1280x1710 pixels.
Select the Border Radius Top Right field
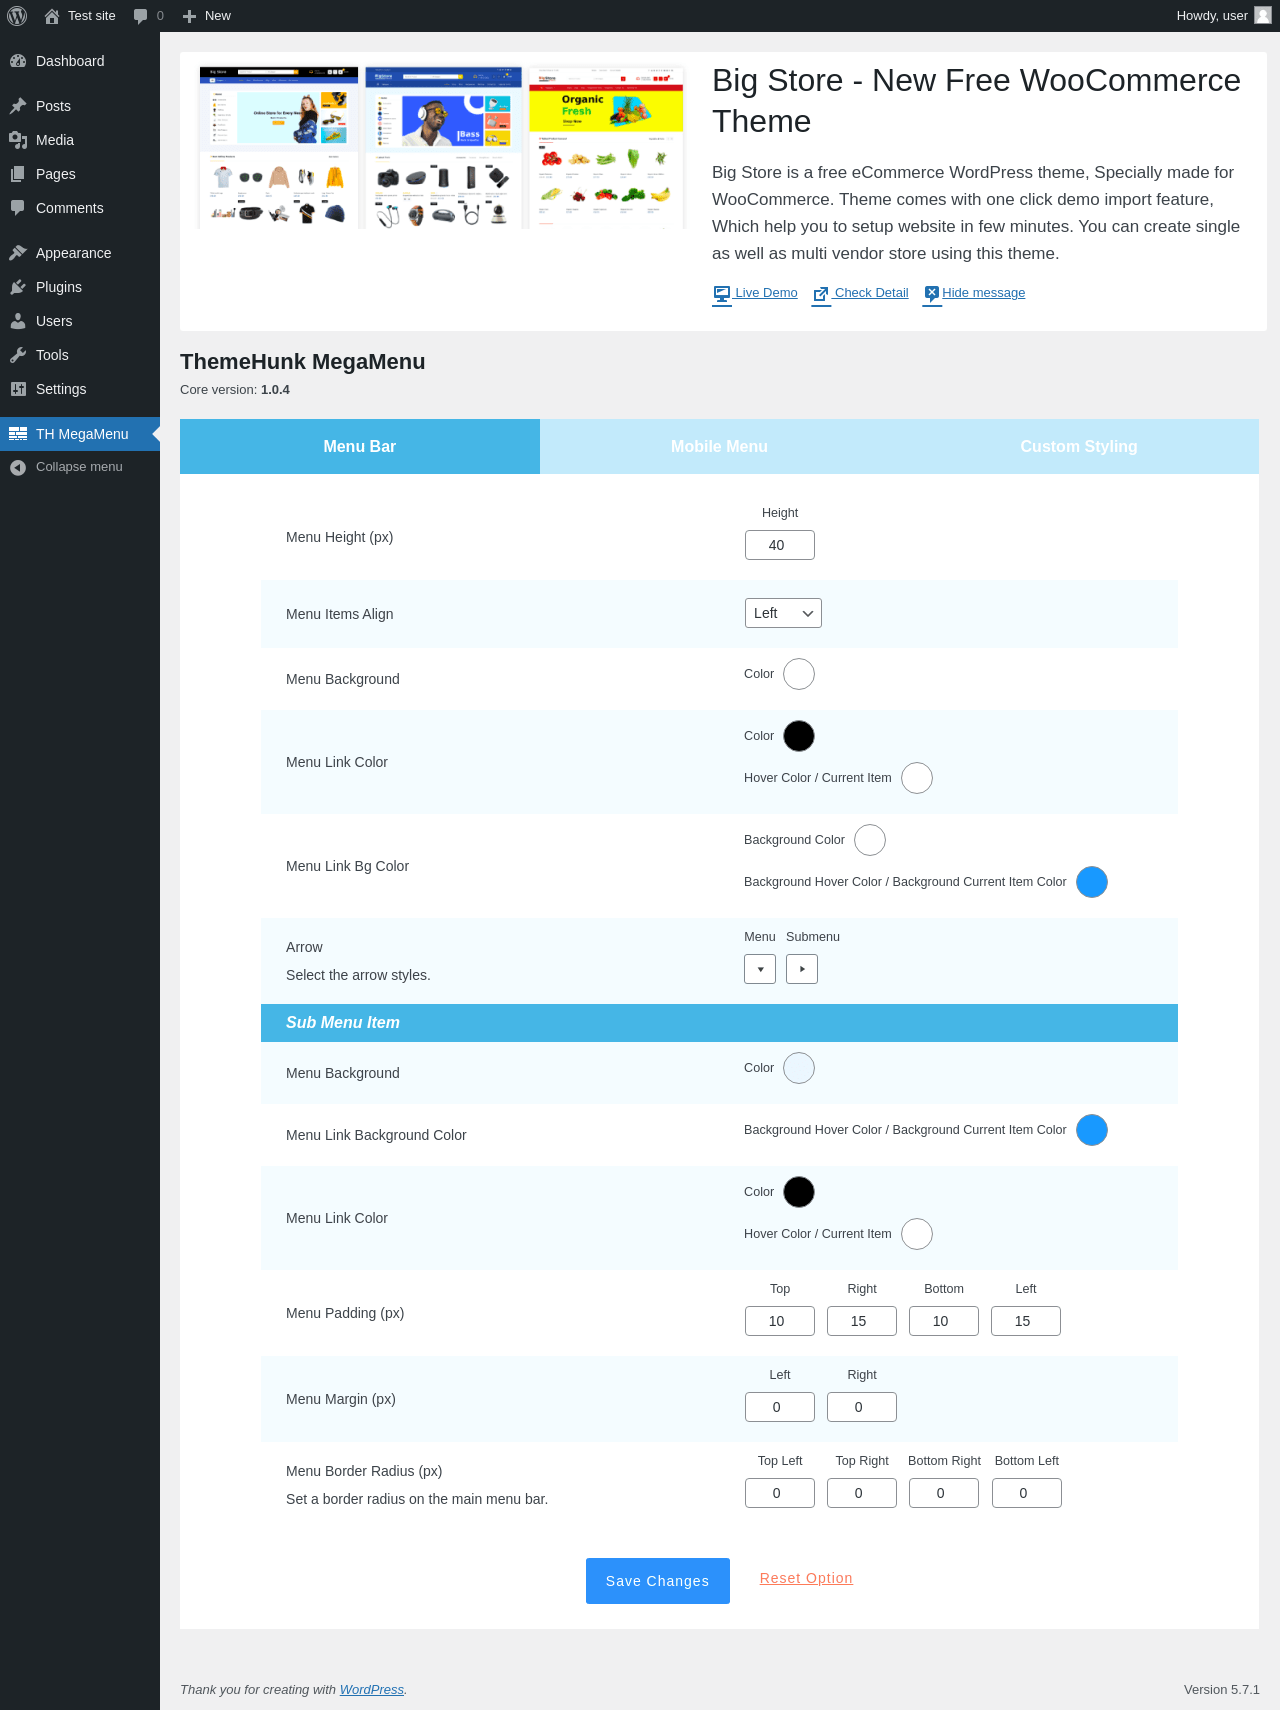point(862,1493)
